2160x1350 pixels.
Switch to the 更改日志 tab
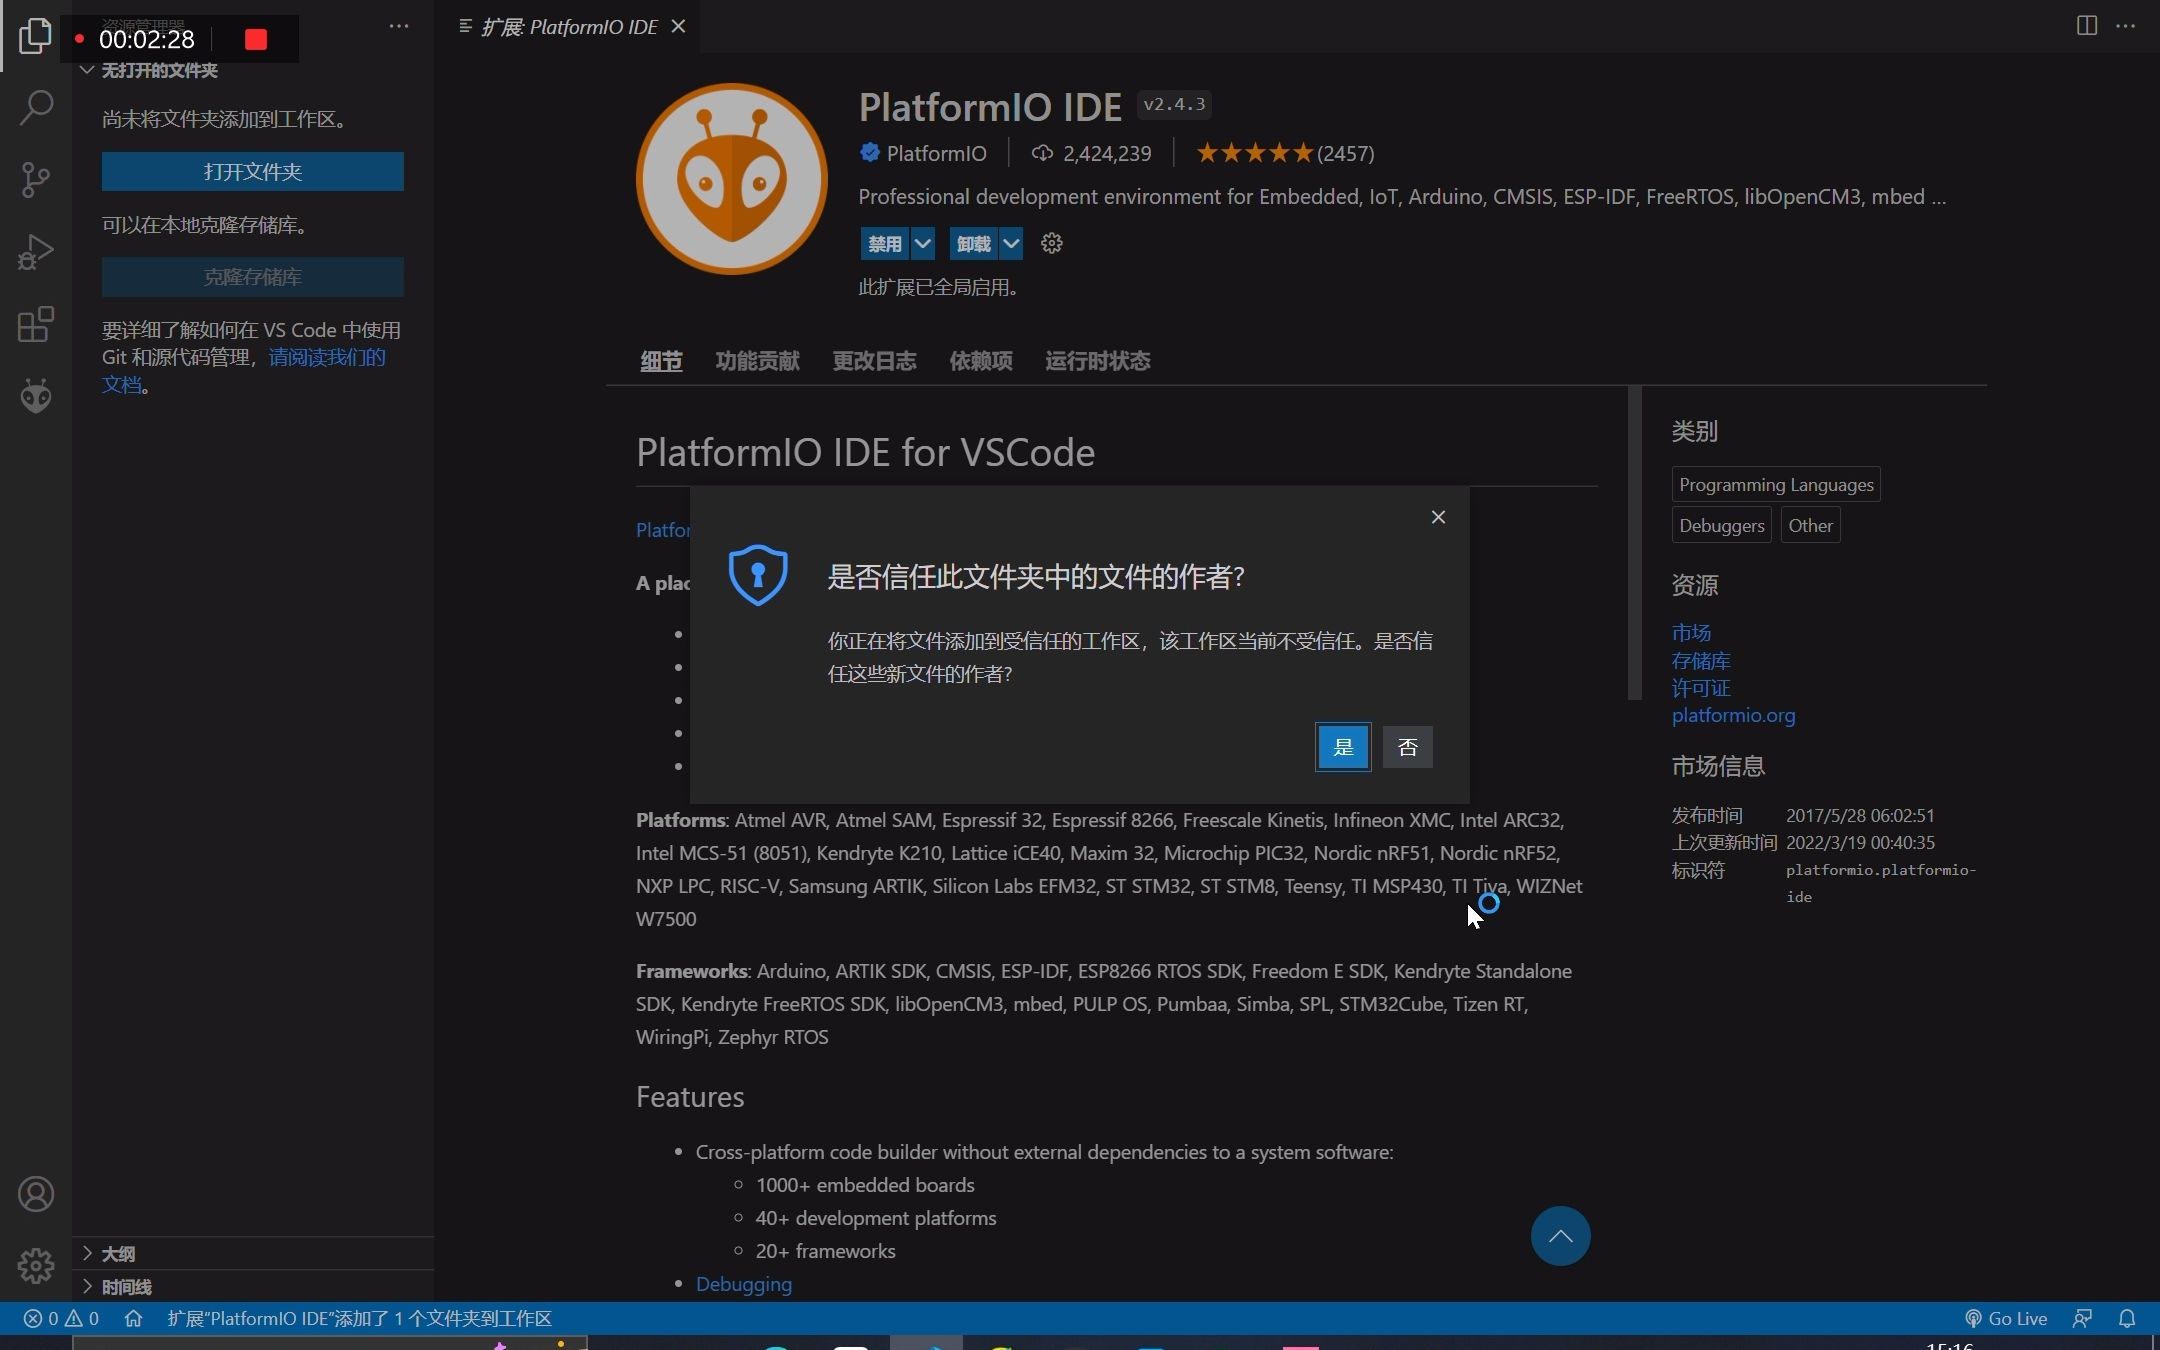(874, 361)
